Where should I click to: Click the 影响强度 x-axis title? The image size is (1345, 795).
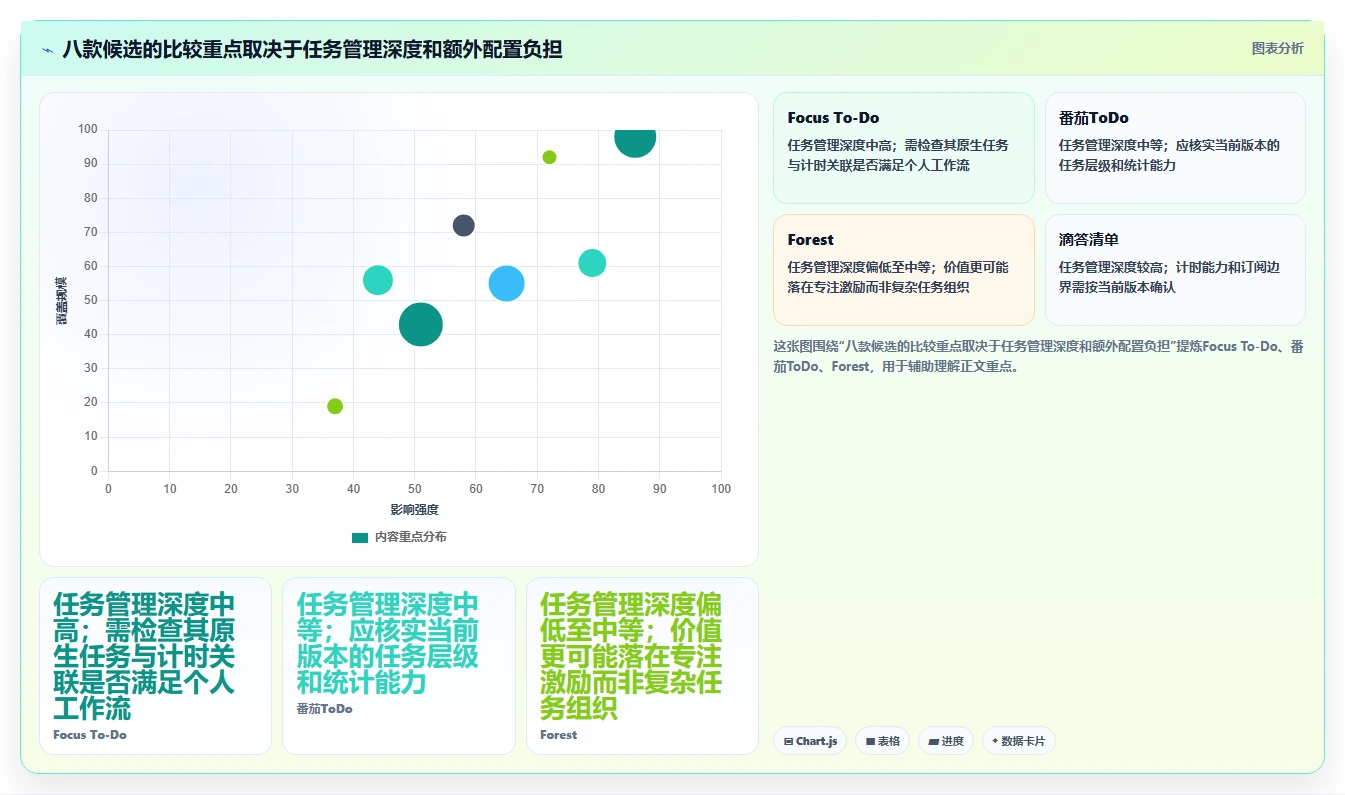coord(414,510)
